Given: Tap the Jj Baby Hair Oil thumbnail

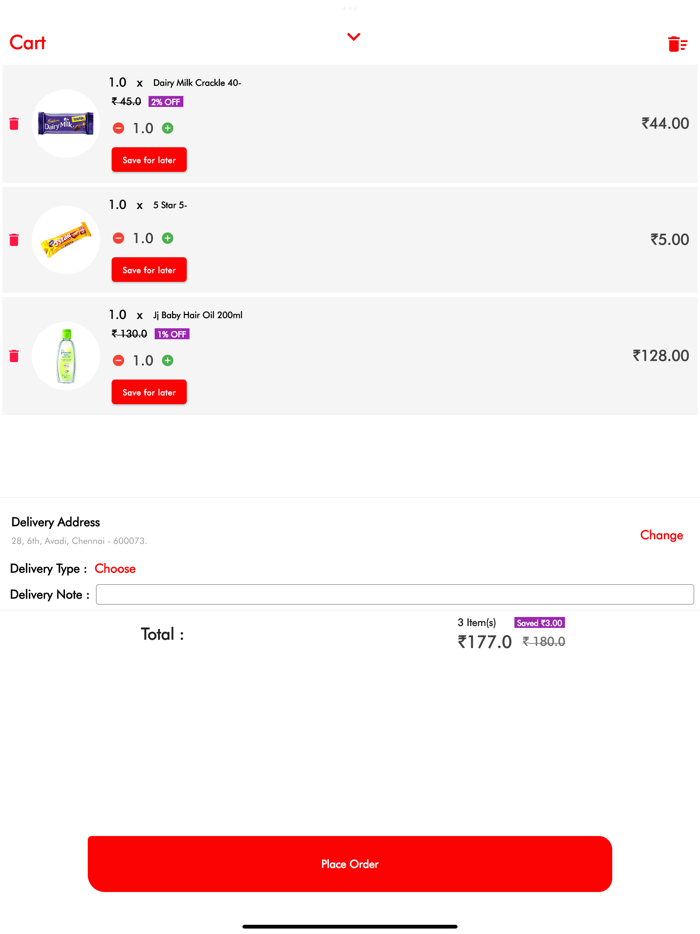Looking at the screenshot, I should point(66,355).
